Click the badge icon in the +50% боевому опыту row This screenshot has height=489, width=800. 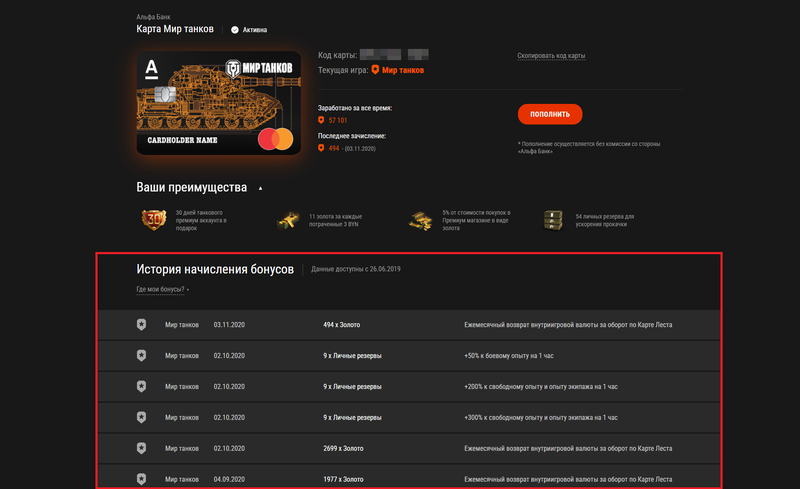point(141,355)
